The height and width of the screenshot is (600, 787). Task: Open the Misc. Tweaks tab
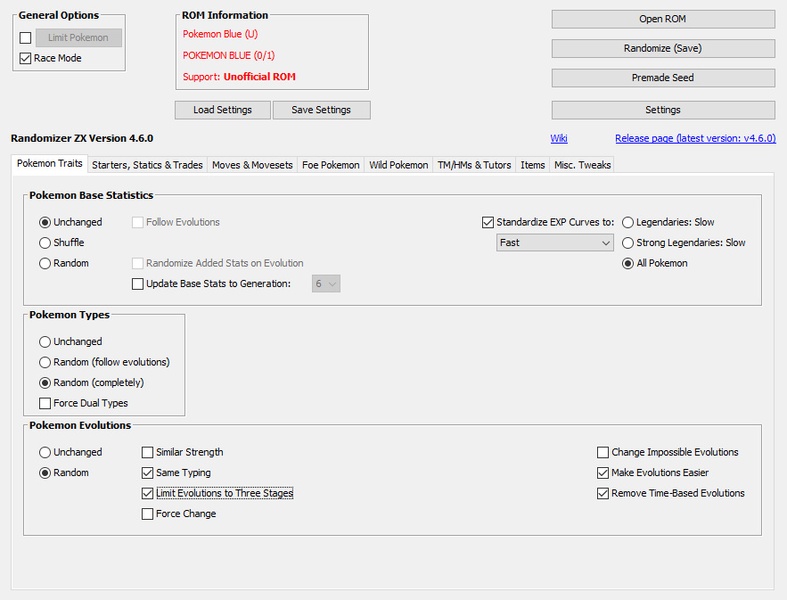click(582, 165)
